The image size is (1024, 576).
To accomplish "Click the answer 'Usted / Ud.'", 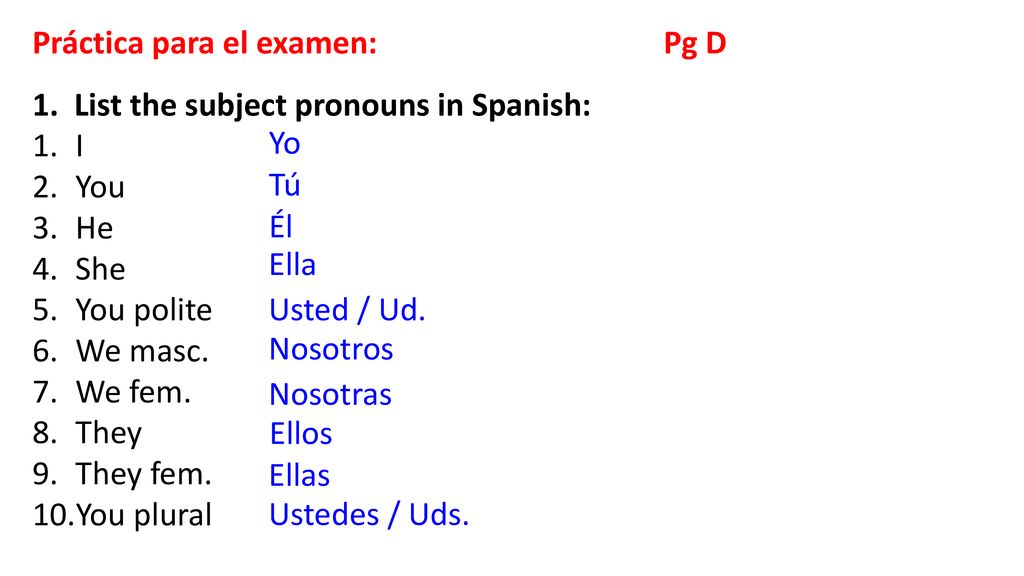I will pos(347,310).
